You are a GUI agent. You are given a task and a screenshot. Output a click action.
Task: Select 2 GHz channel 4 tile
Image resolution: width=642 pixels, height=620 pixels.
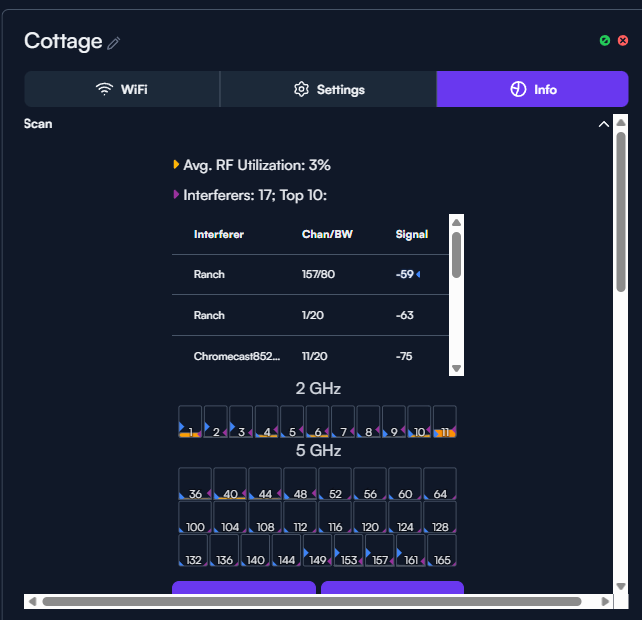(267, 421)
